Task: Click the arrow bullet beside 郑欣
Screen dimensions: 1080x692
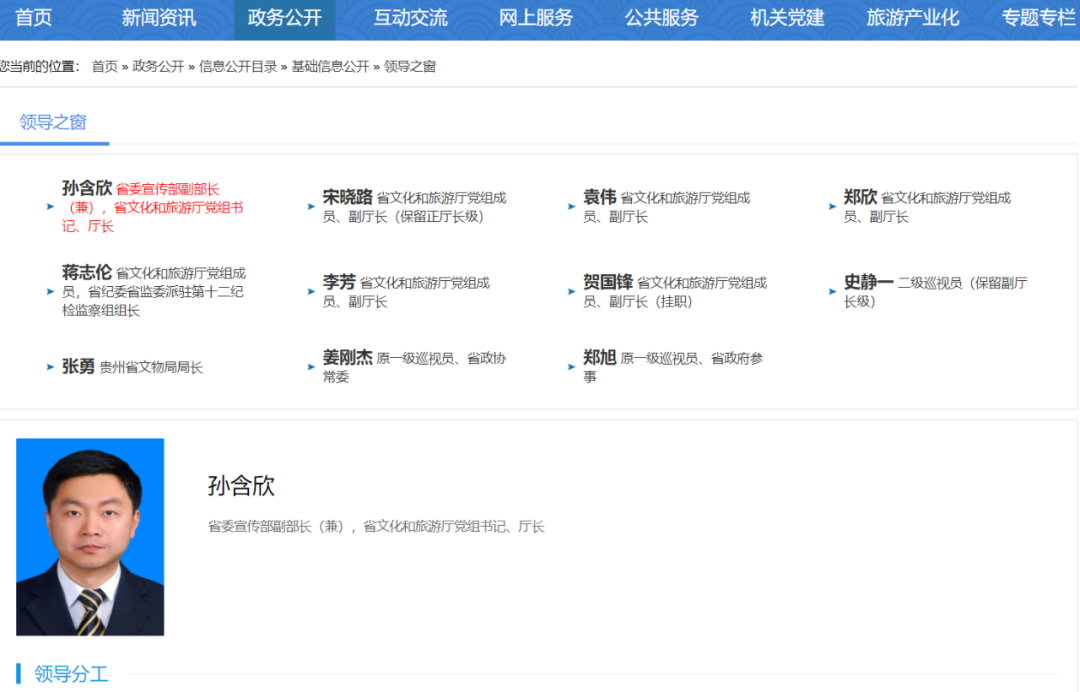Action: point(833,207)
